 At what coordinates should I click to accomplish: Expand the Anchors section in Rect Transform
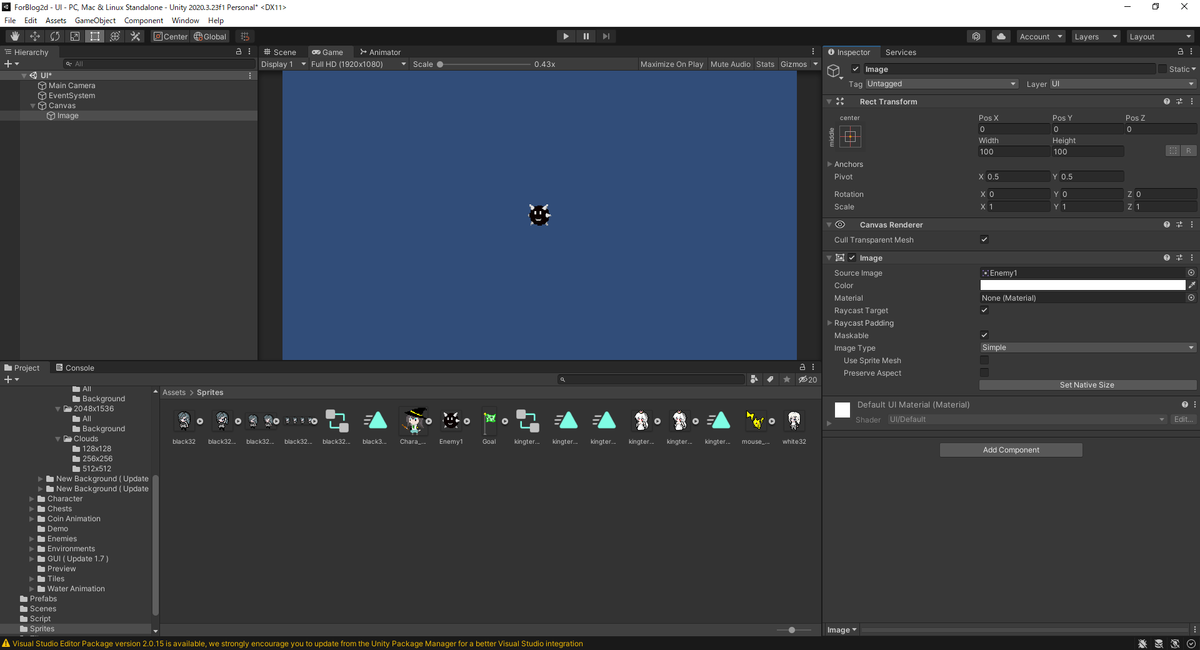coord(829,163)
